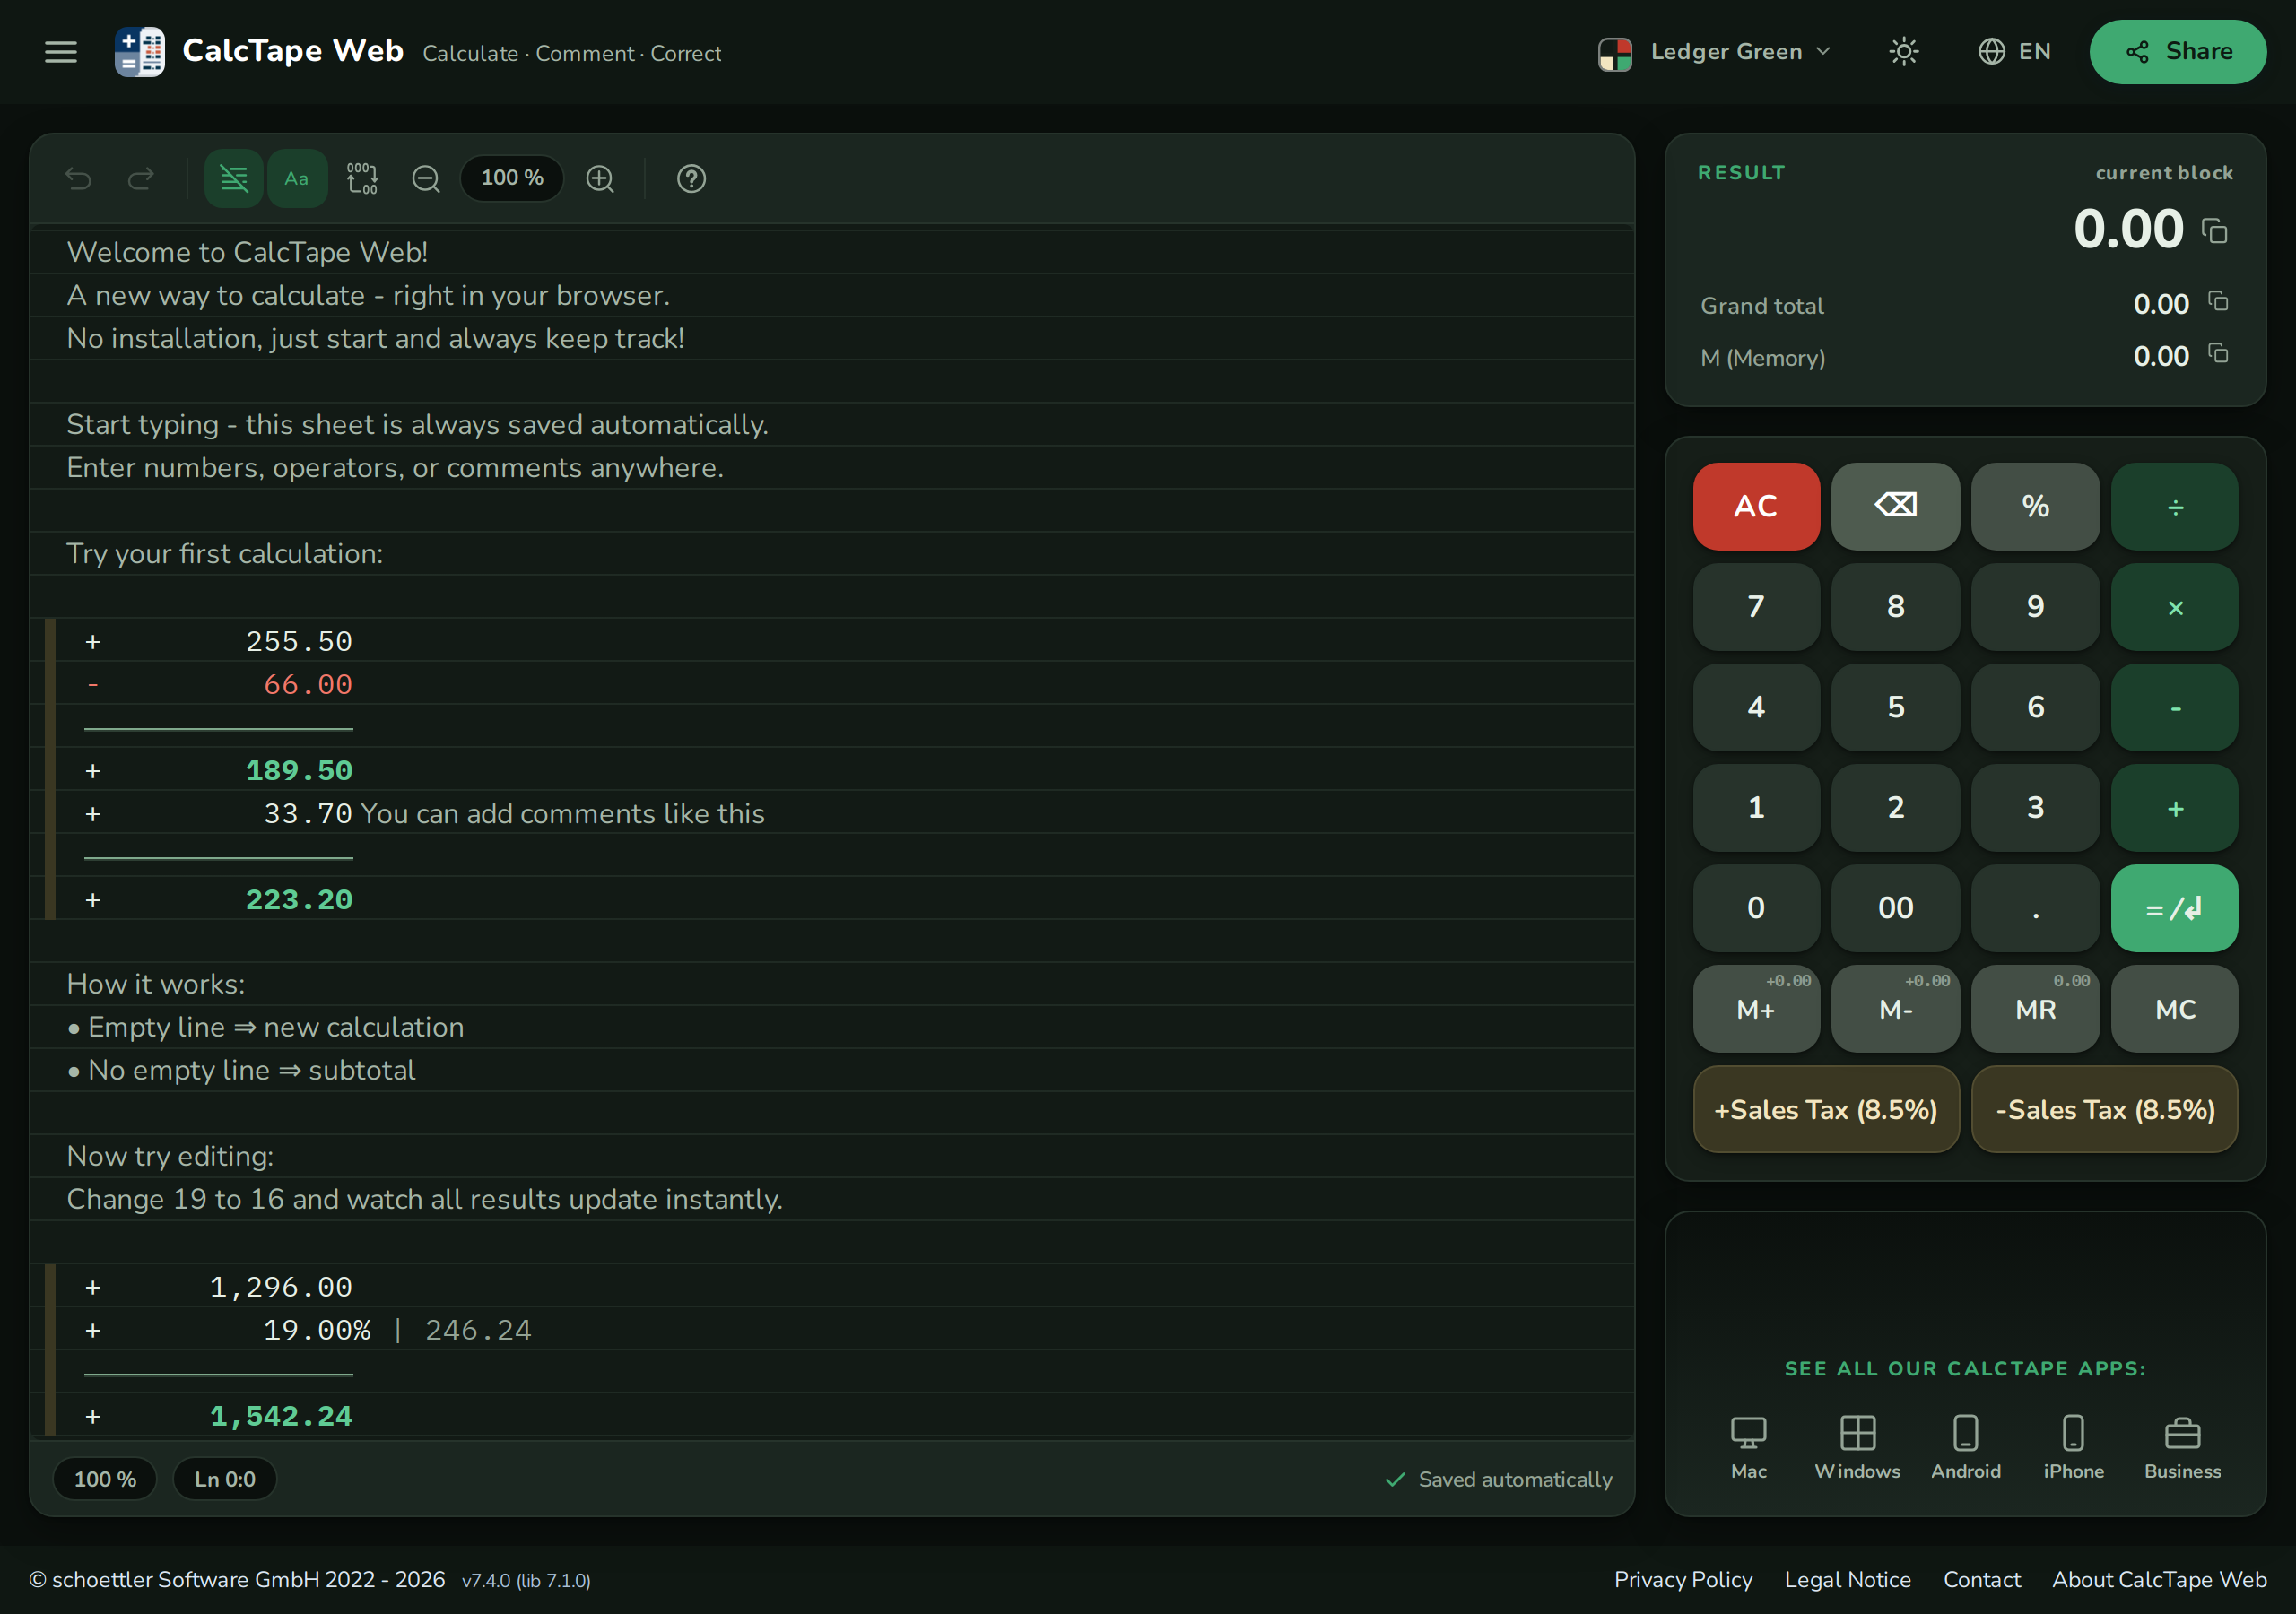The width and height of the screenshot is (2296, 1614).
Task: Tap the 00 double zero key
Action: (1895, 908)
